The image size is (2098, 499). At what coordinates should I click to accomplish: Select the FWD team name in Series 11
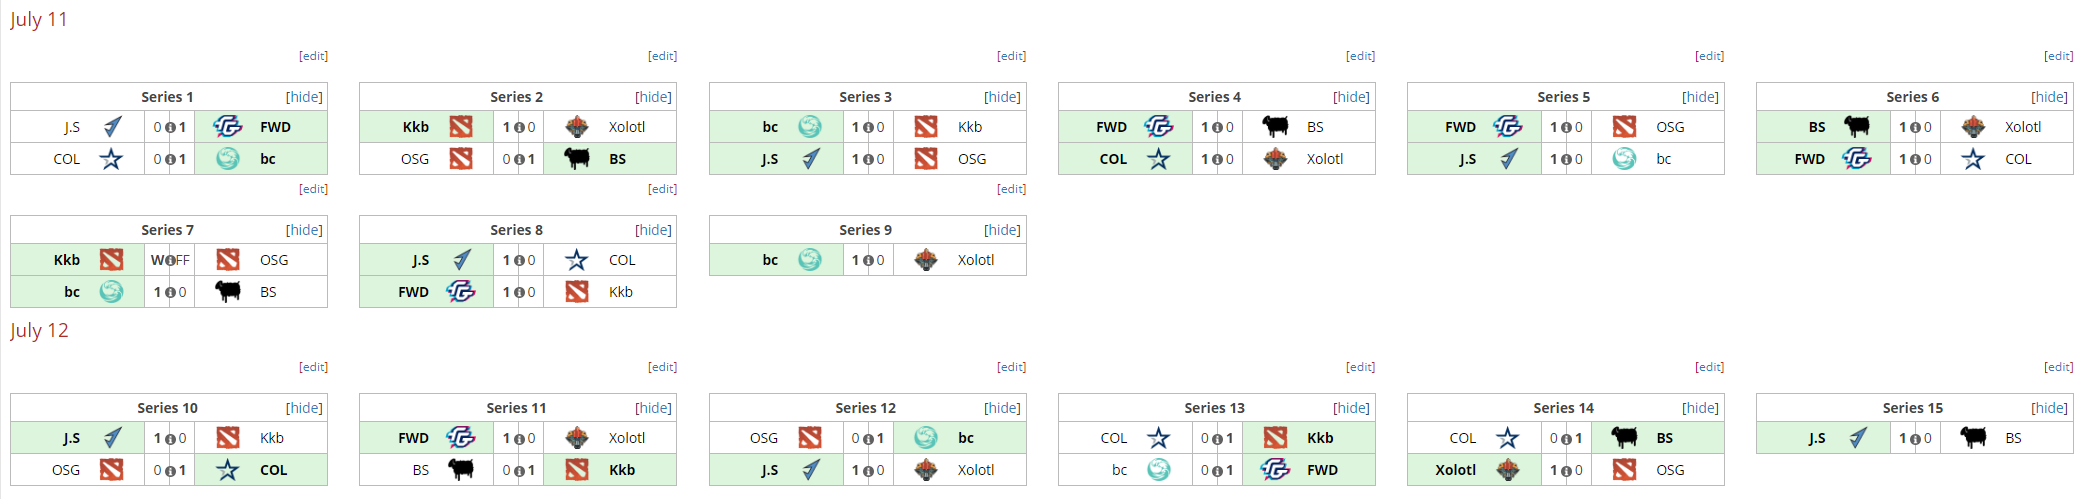413,438
